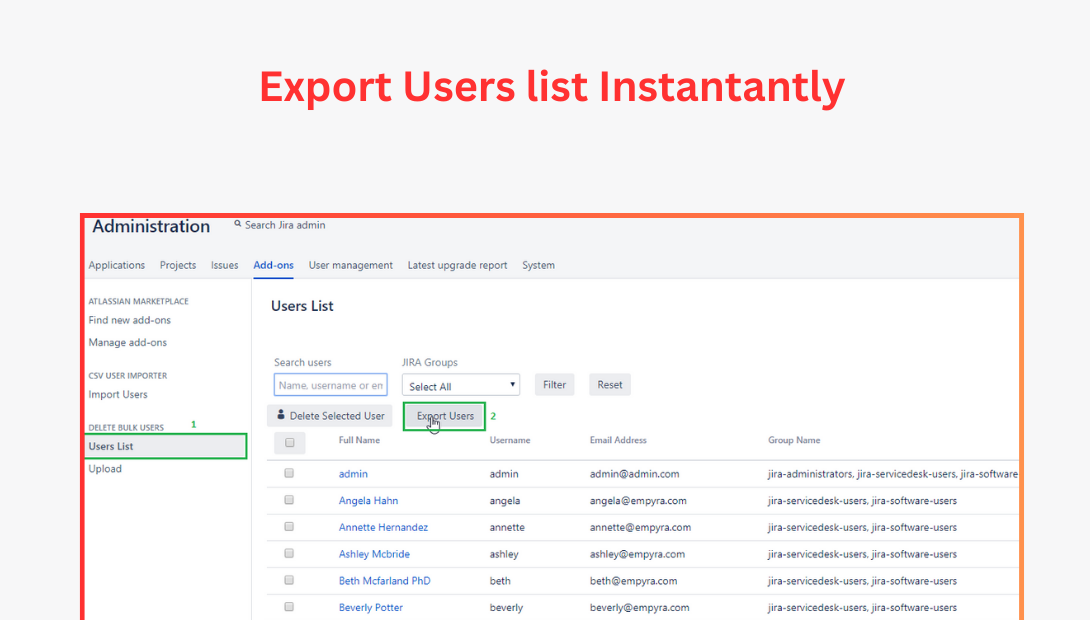Image resolution: width=1090 pixels, height=620 pixels.
Task: Check the box for Beth Mcfarland PhD
Action: [289, 580]
